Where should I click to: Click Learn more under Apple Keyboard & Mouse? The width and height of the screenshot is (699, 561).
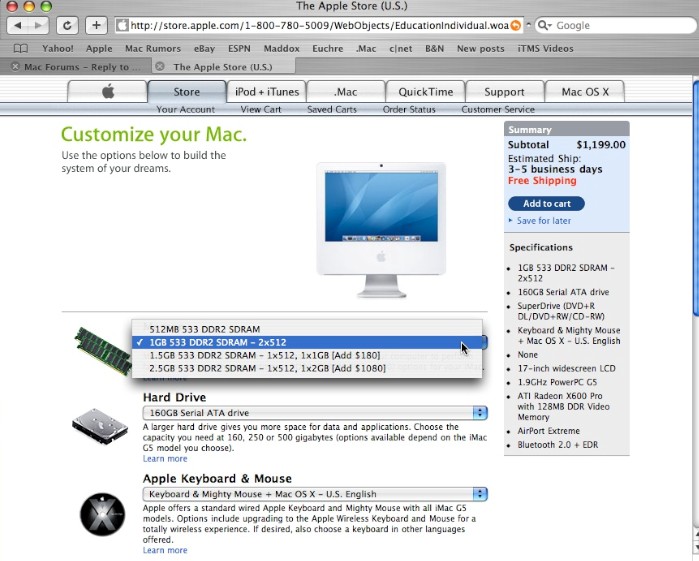pos(165,550)
